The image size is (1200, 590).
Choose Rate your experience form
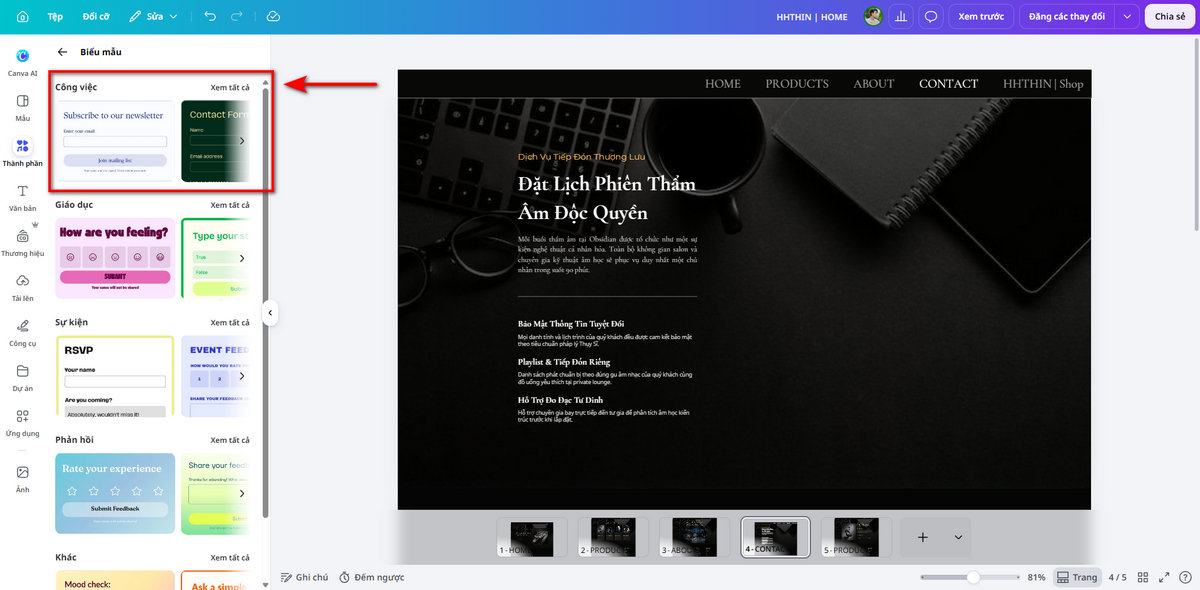pyautogui.click(x=115, y=493)
